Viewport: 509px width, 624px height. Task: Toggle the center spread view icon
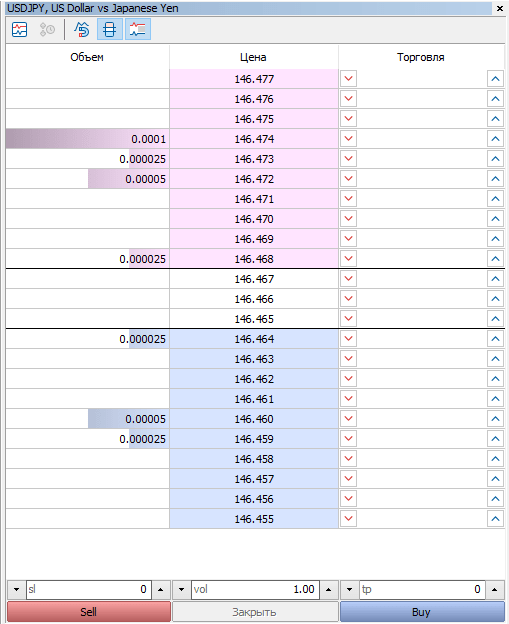(x=110, y=29)
